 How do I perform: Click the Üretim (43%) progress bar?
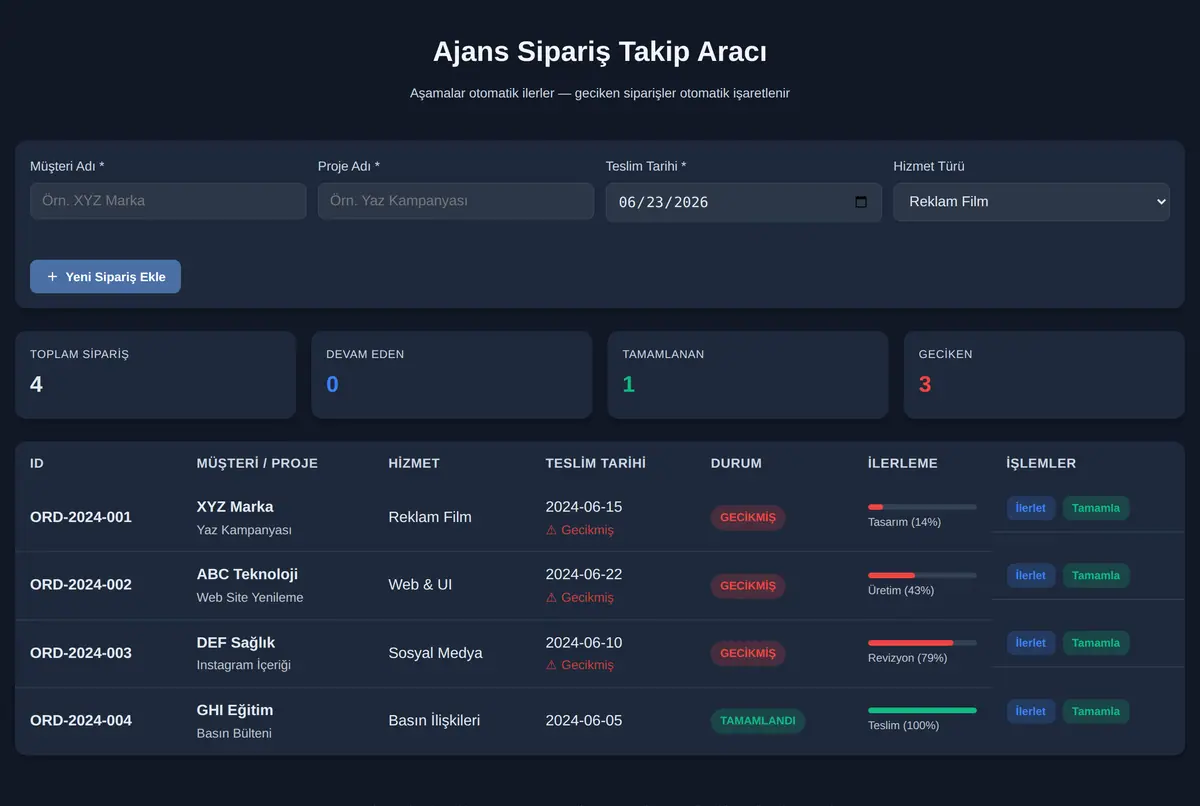[922, 575]
